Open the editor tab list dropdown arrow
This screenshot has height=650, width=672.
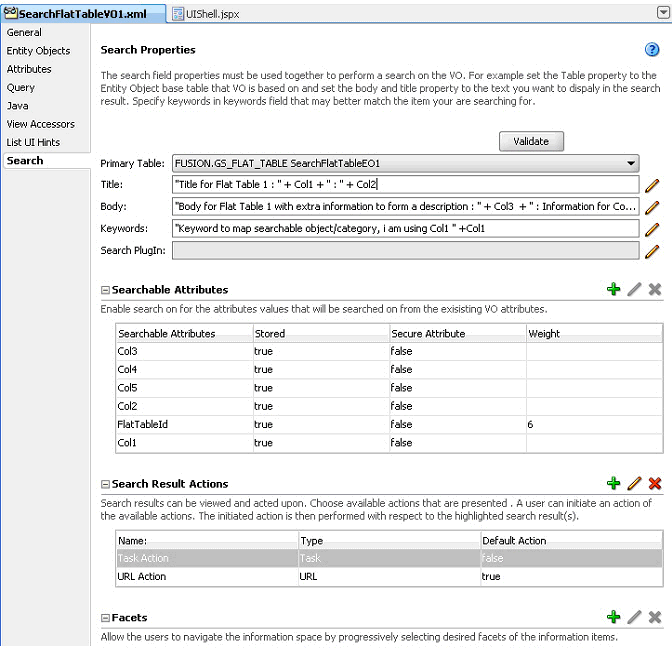click(663, 13)
